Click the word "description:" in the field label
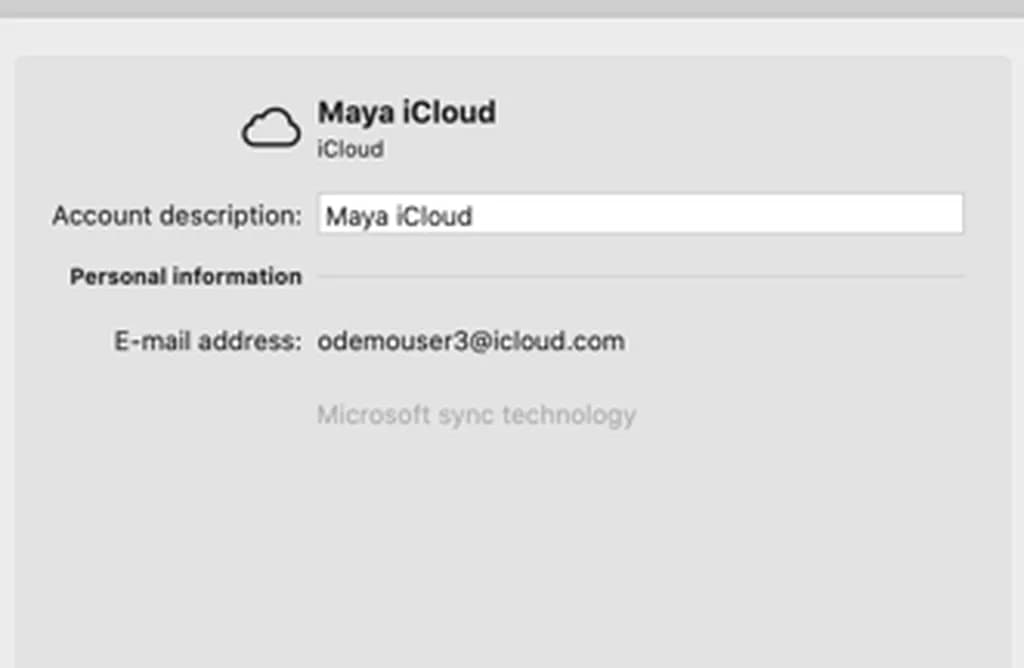 240,216
